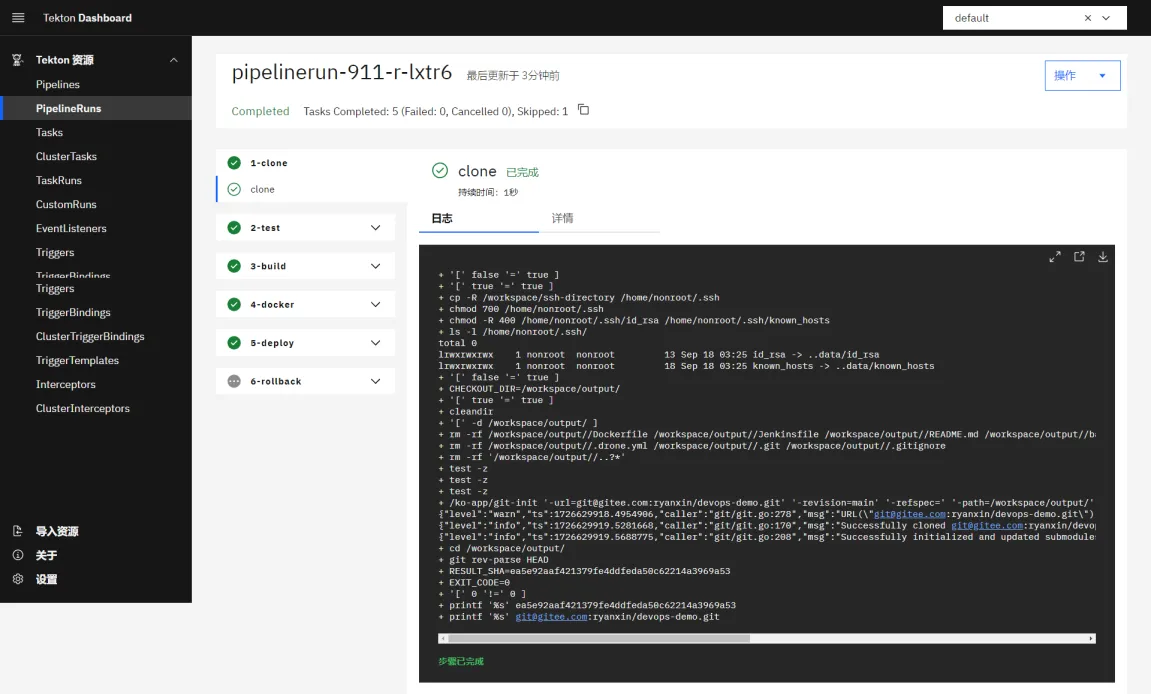
Task: Click the Completed status label
Action: click(261, 111)
